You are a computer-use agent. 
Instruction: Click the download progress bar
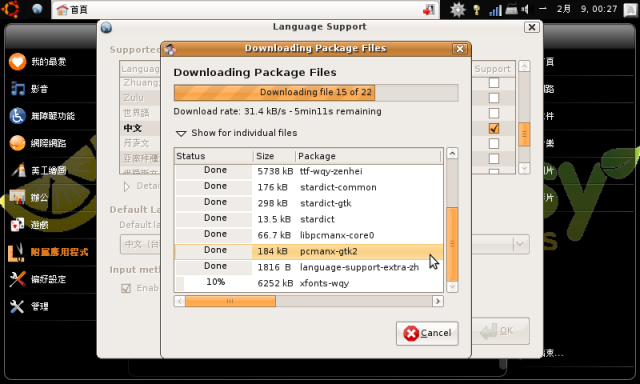[x=316, y=93]
